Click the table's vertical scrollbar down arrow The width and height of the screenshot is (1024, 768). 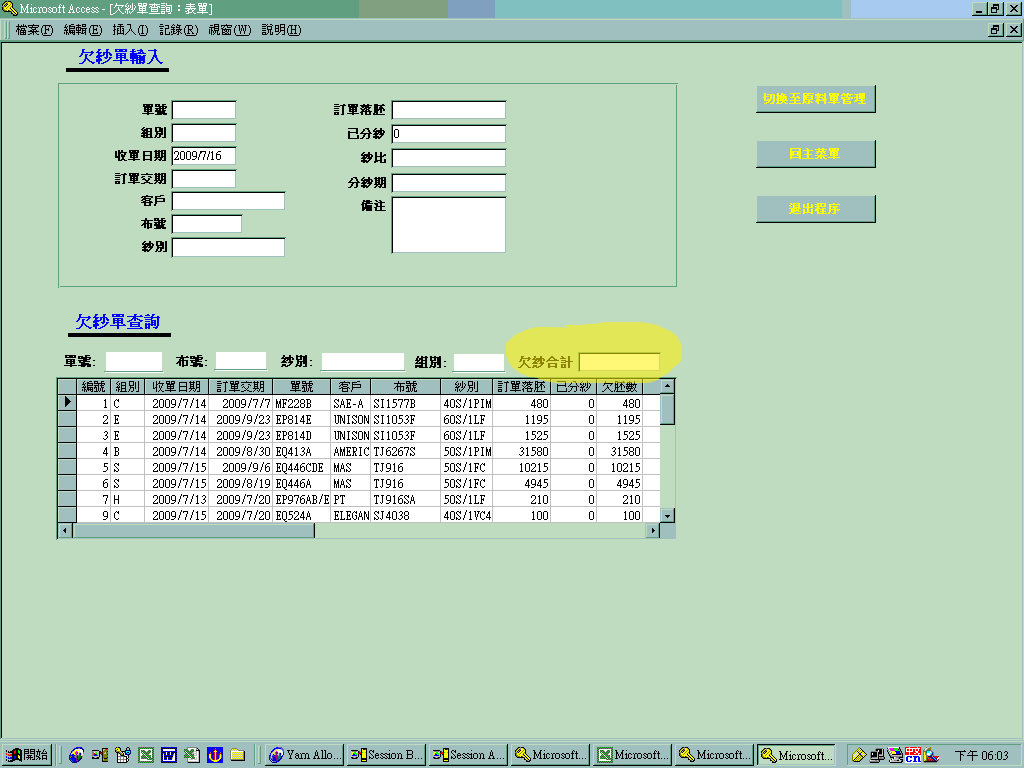(667, 515)
